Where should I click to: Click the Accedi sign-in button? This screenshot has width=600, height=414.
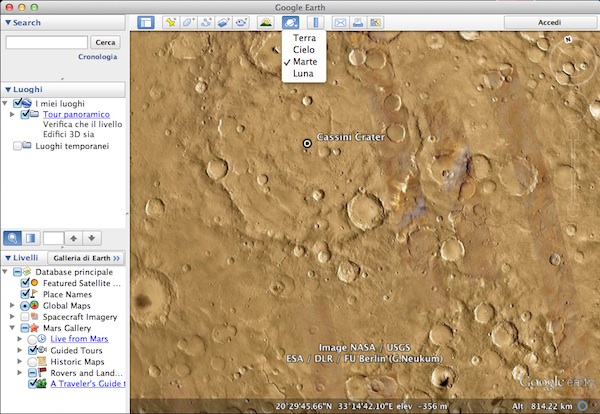549,22
